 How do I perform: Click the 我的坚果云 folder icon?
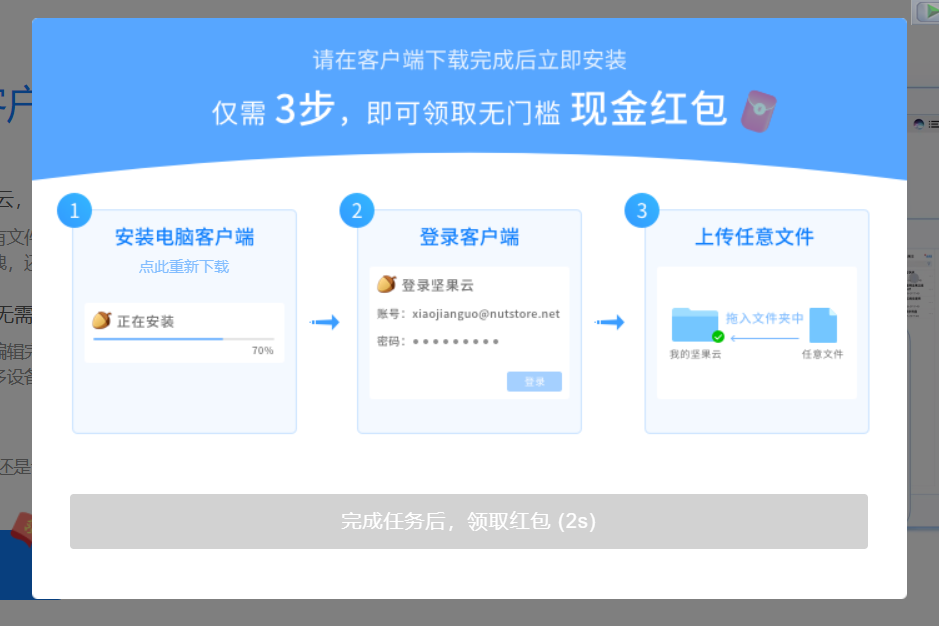pyautogui.click(x=695, y=324)
